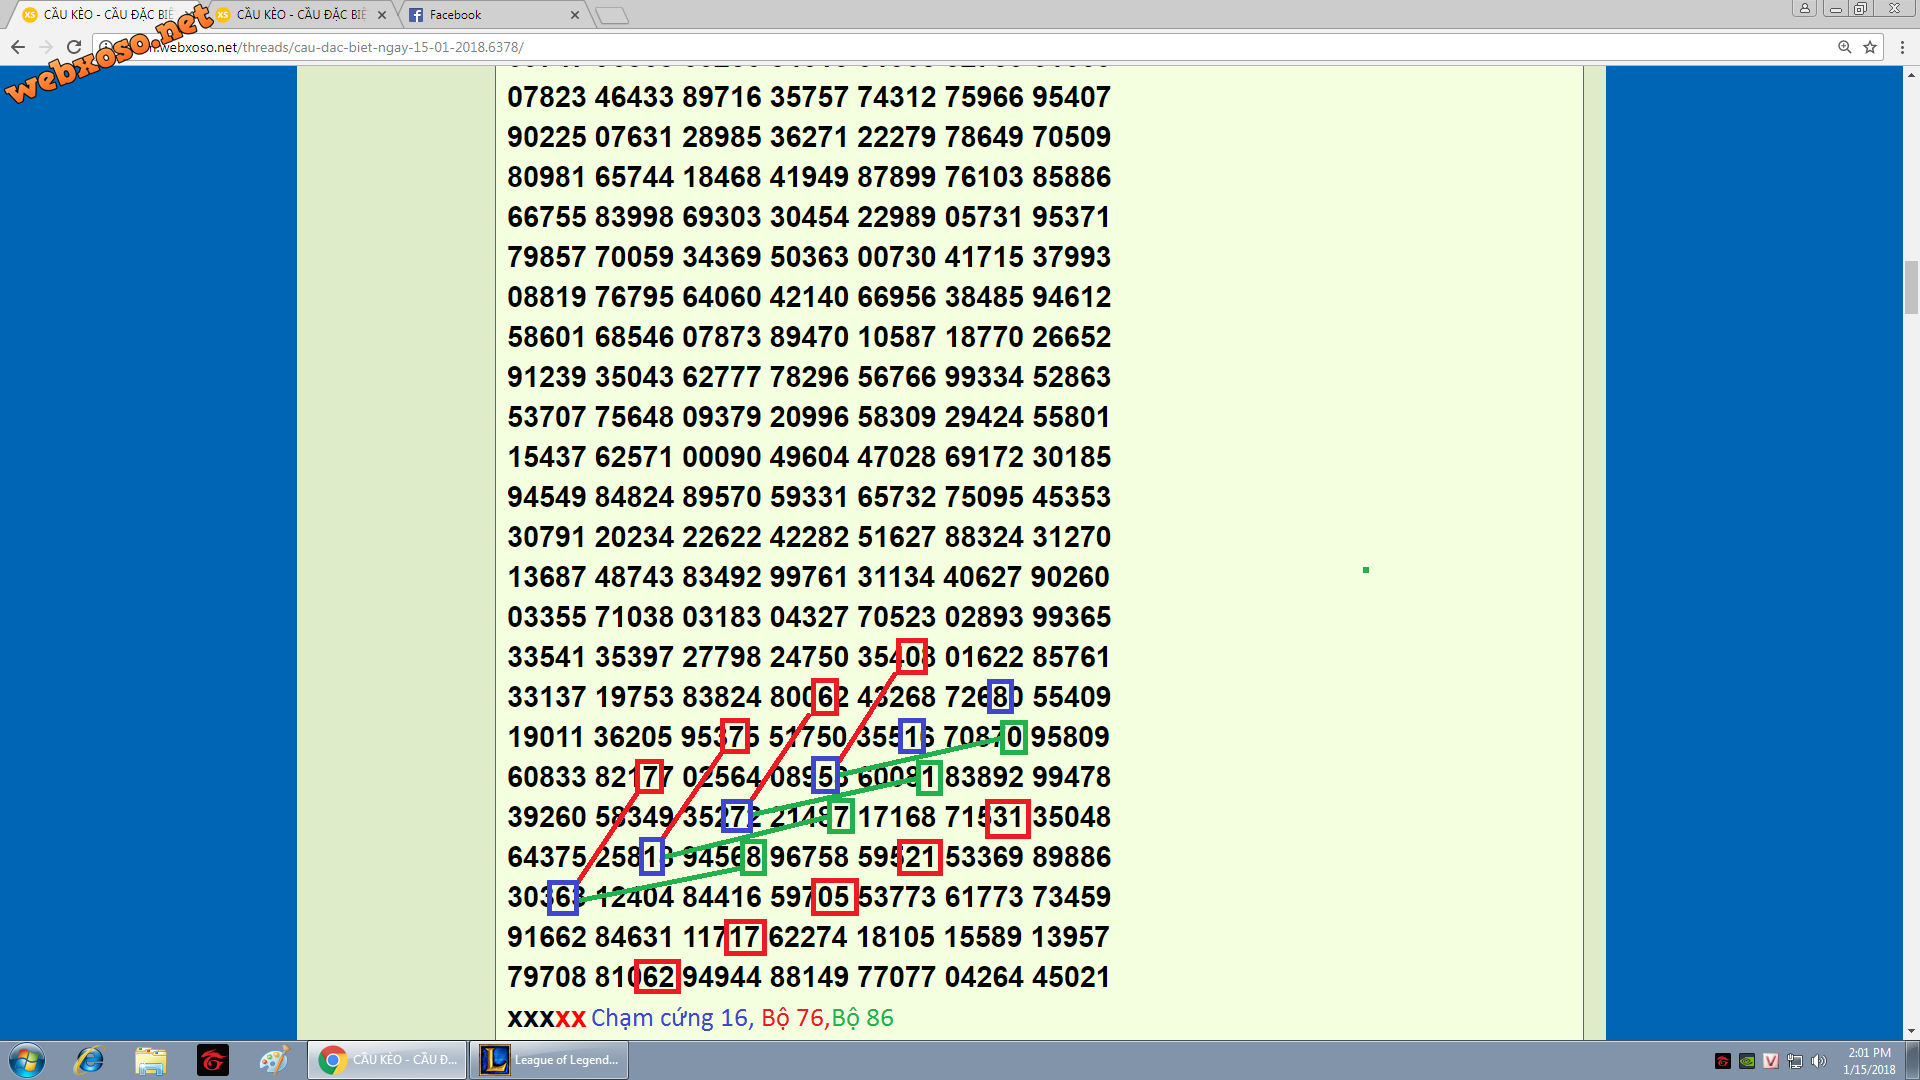1920x1080 pixels.
Task: Click the browser forward arrow
Action: coord(46,47)
